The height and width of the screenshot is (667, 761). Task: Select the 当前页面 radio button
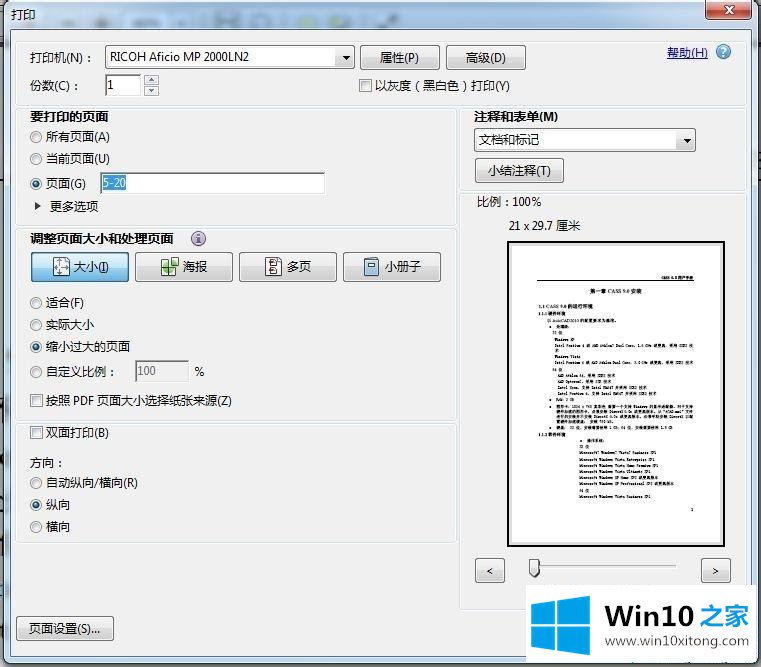(36, 159)
